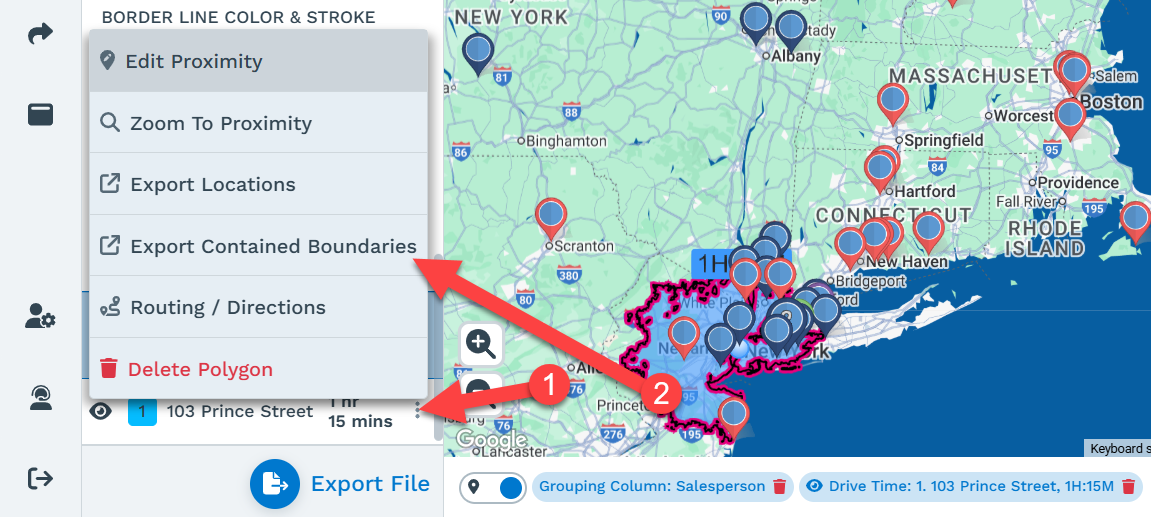The height and width of the screenshot is (517, 1151).
Task: Delete the Drive Time 103 Prince Street chip
Action: click(1129, 487)
